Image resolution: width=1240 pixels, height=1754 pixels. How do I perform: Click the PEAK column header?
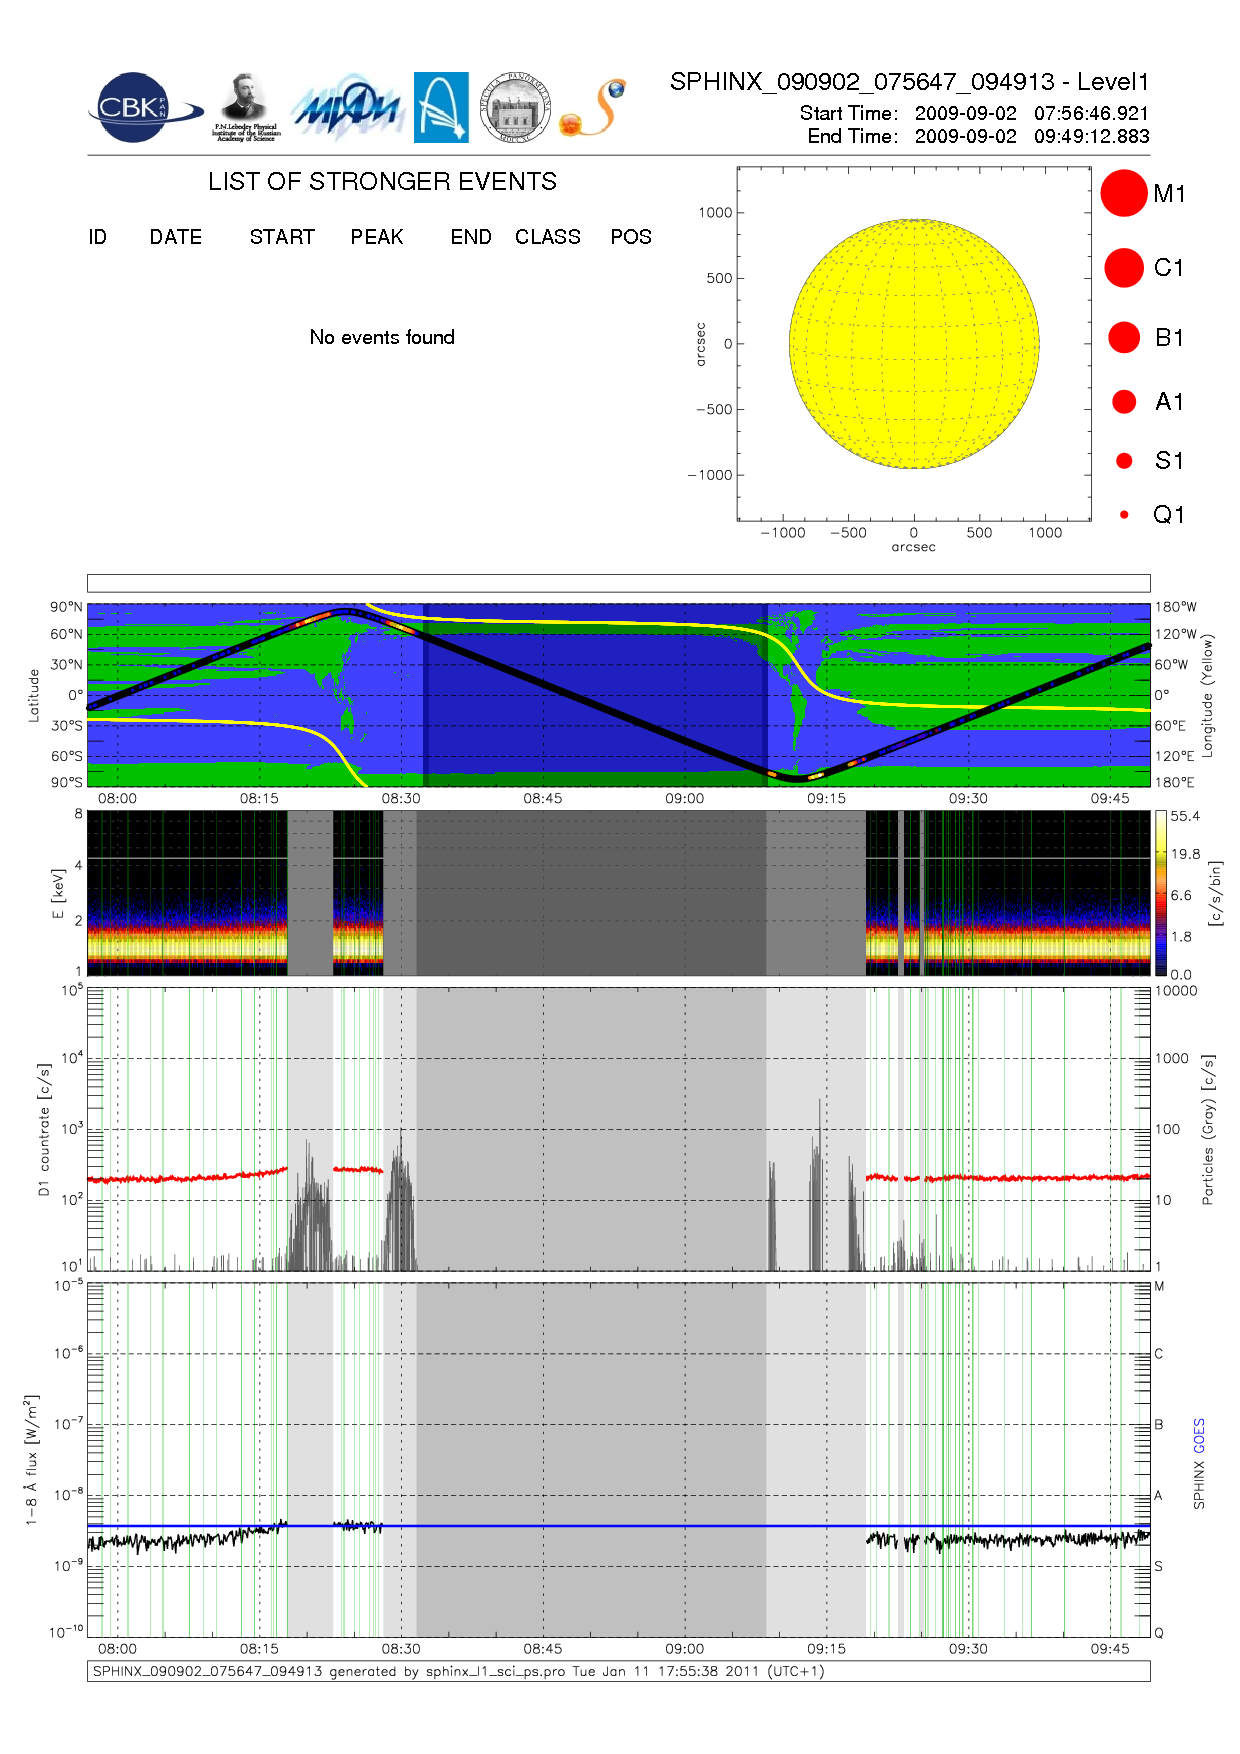pos(377,237)
